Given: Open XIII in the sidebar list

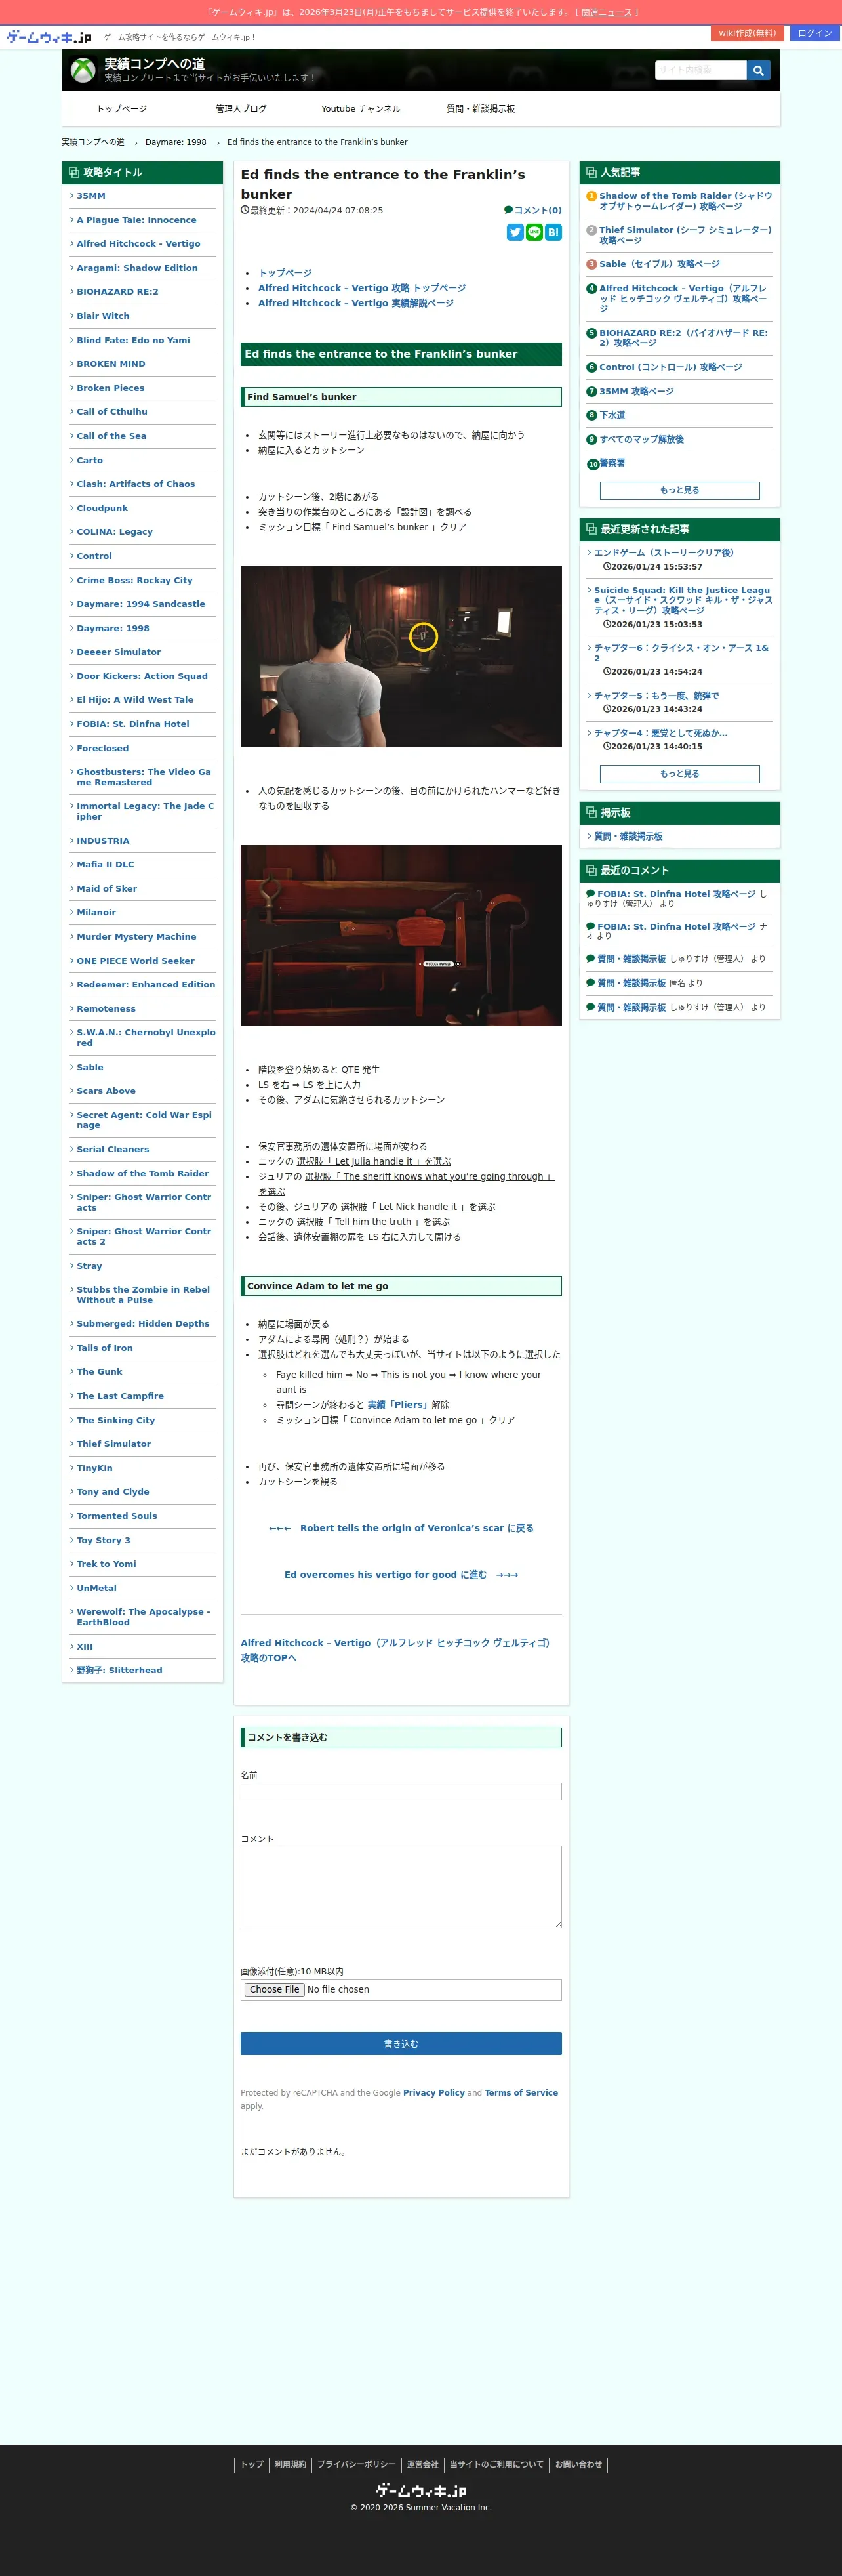Looking at the screenshot, I should coord(85,1646).
